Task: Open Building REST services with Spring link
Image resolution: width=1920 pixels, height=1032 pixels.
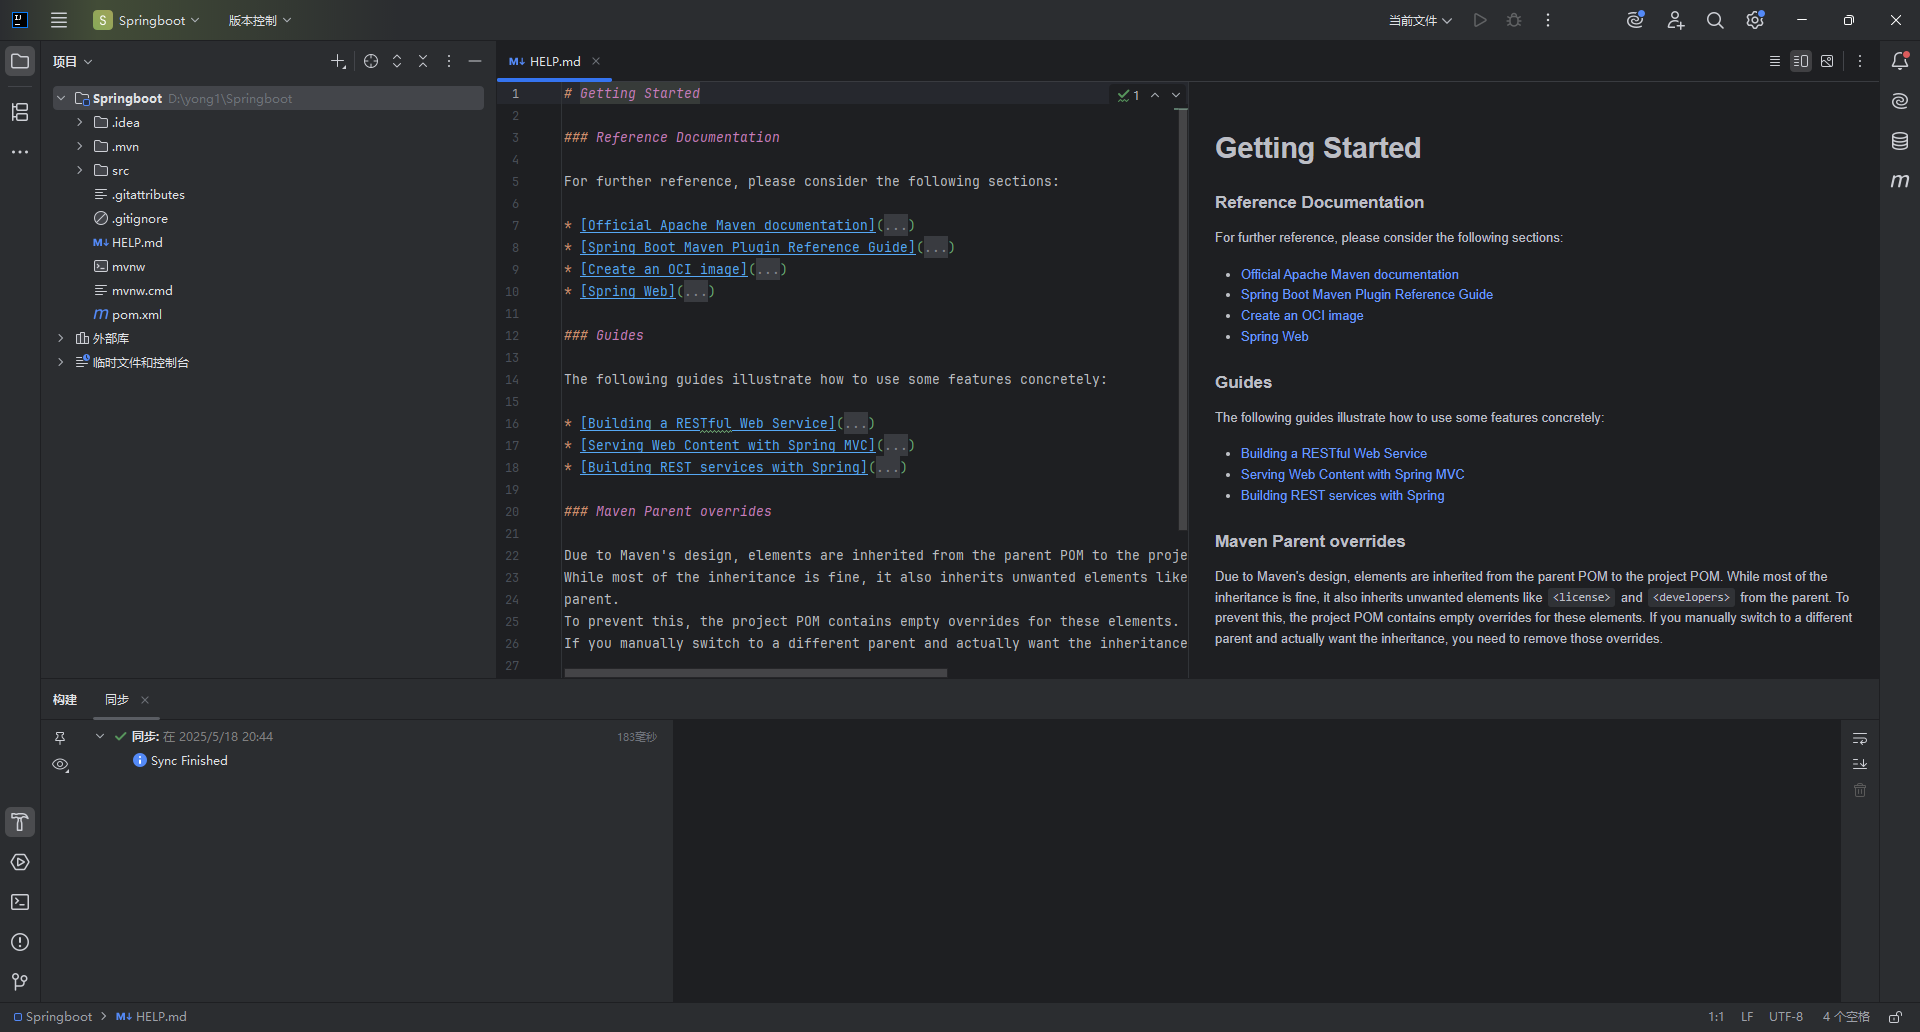Action: (x=1341, y=495)
